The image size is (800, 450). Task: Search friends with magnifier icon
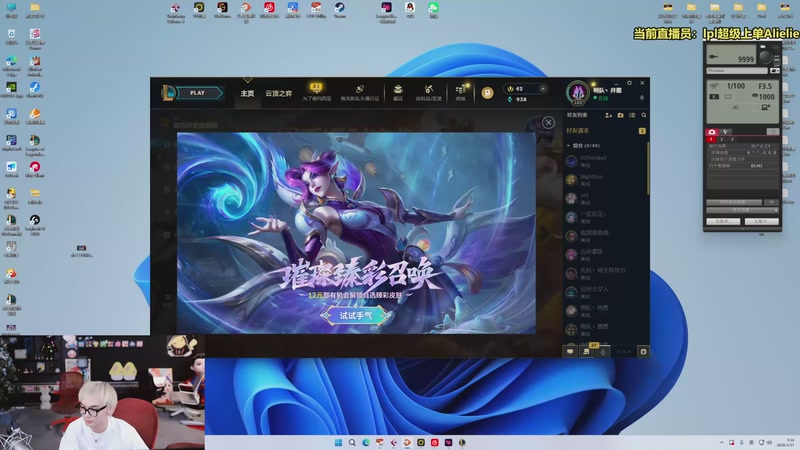click(x=644, y=115)
